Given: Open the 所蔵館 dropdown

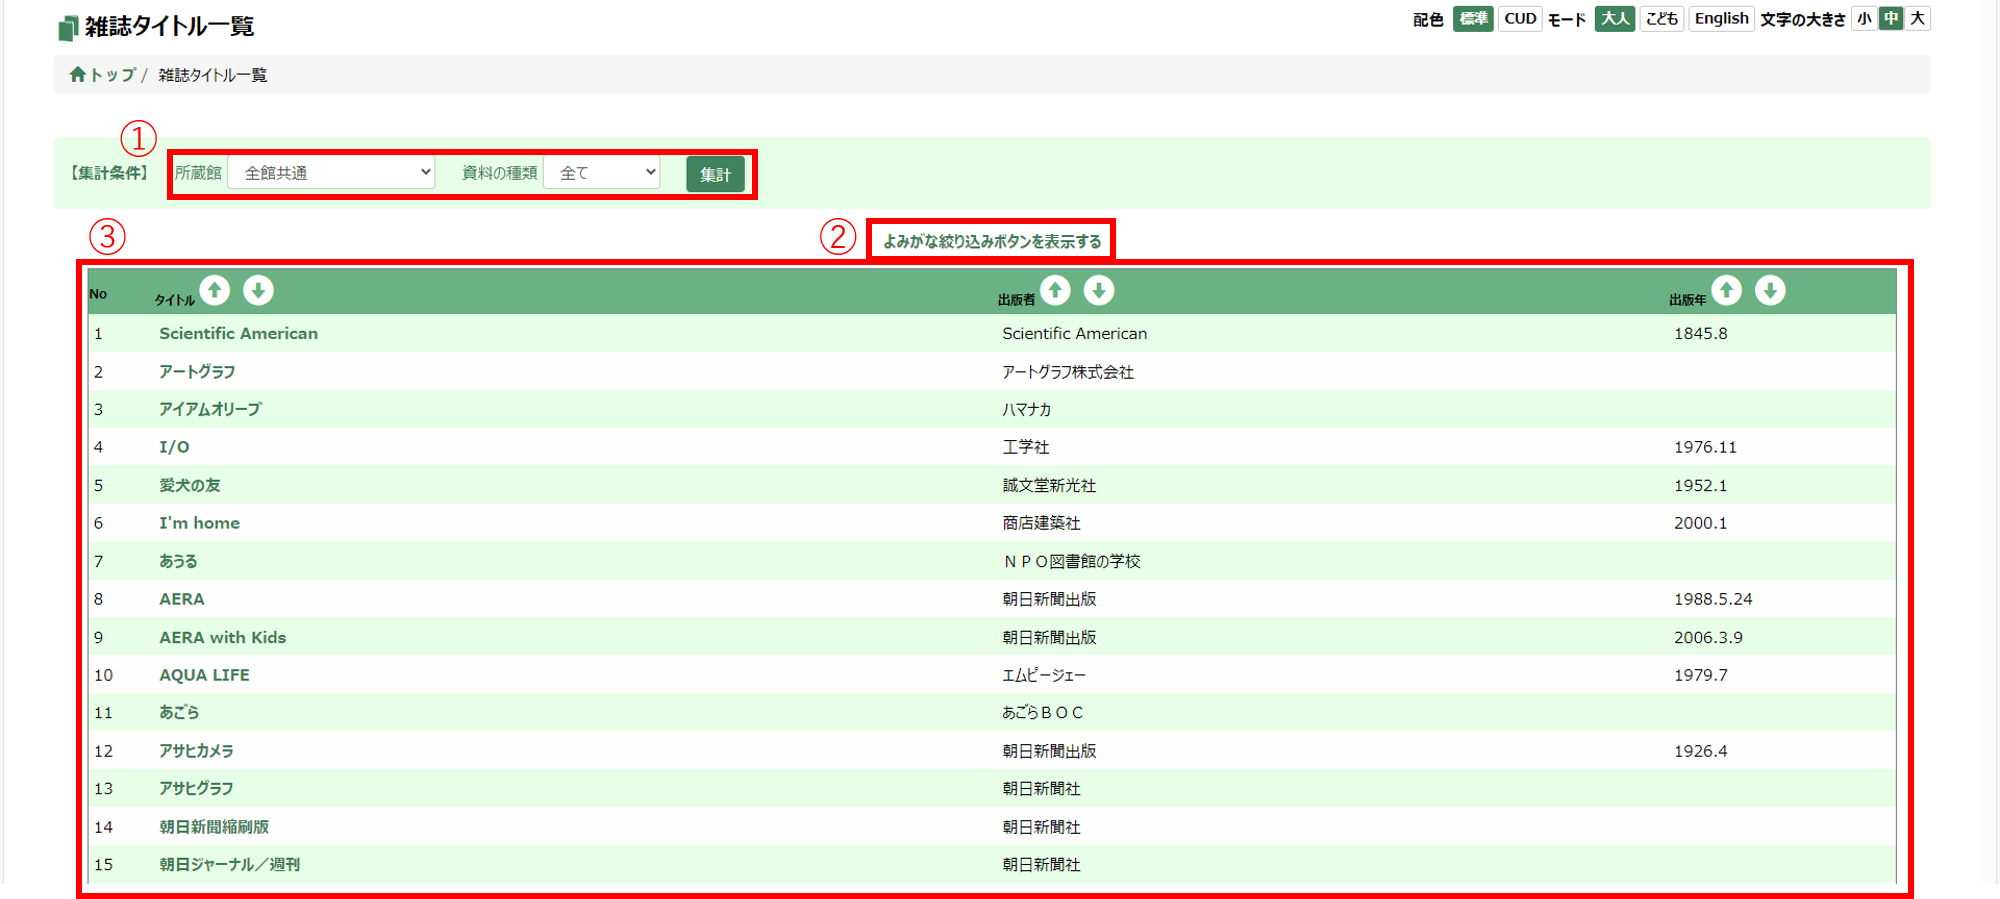Looking at the screenshot, I should pyautogui.click(x=332, y=173).
